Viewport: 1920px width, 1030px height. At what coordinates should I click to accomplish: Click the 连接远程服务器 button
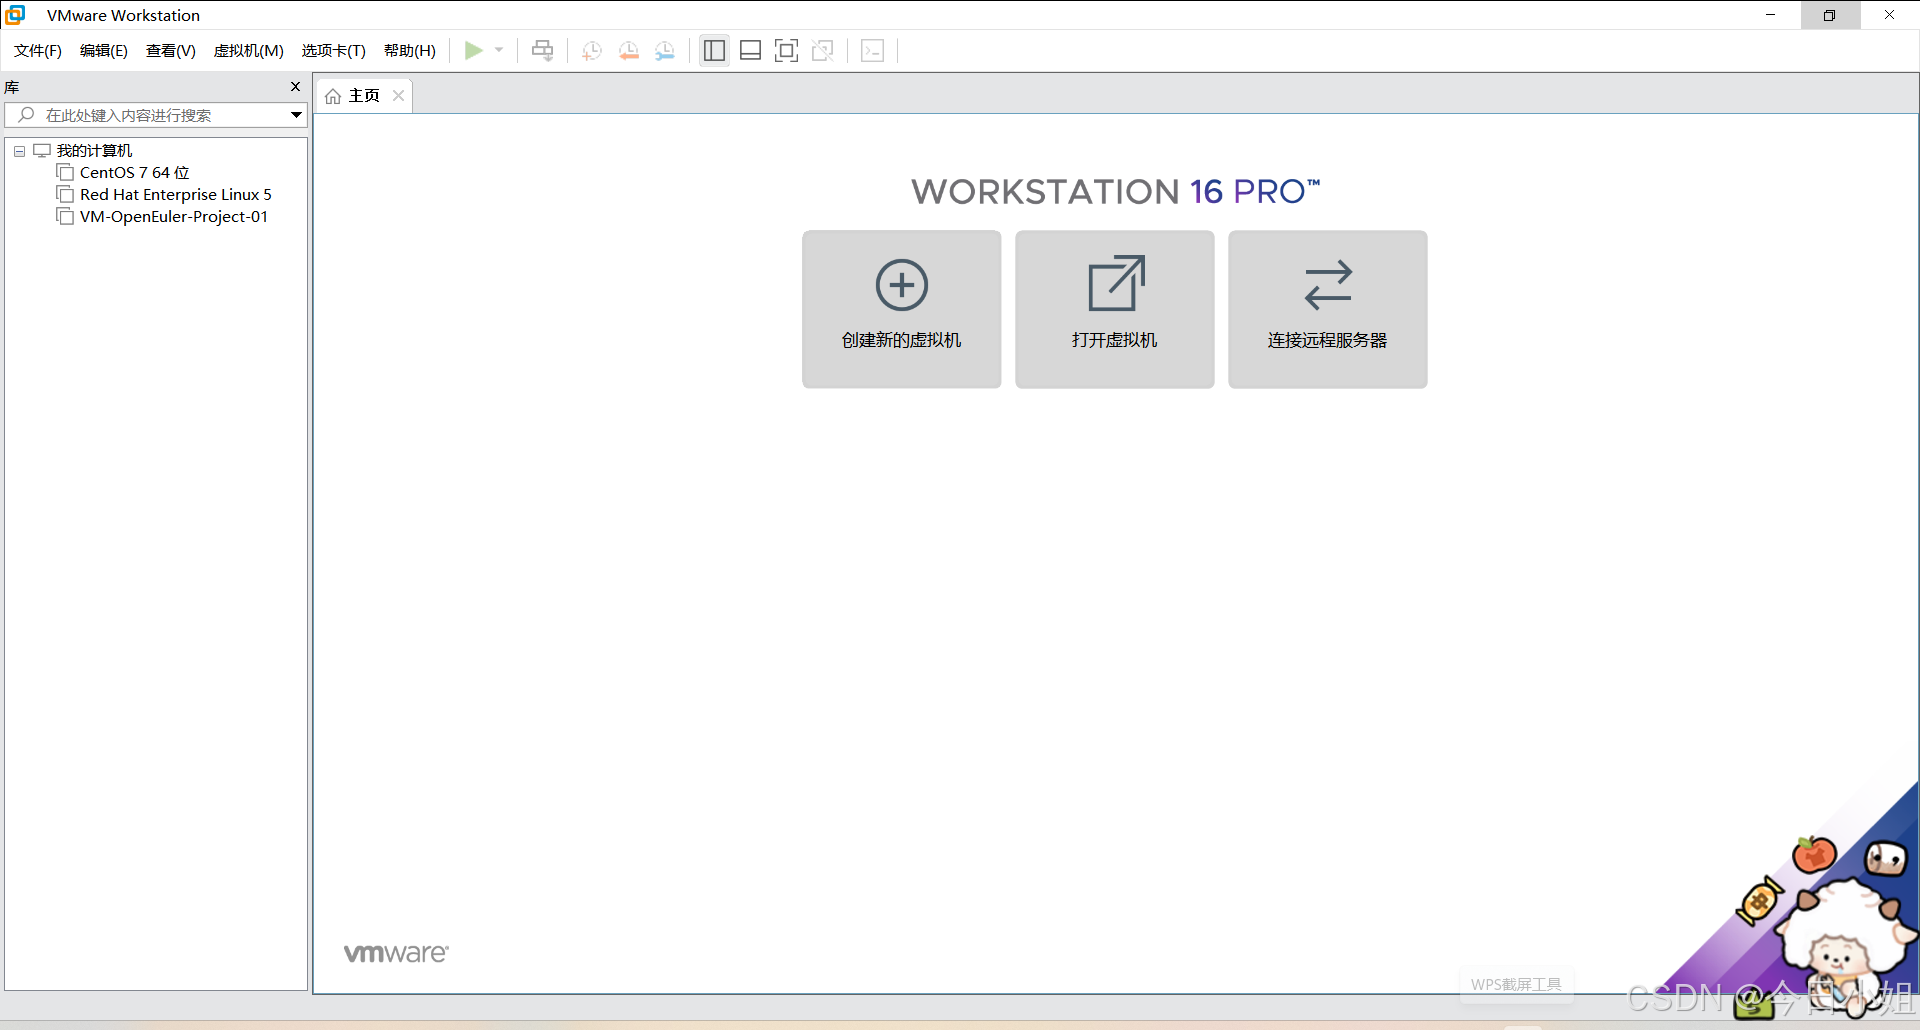[x=1327, y=309]
